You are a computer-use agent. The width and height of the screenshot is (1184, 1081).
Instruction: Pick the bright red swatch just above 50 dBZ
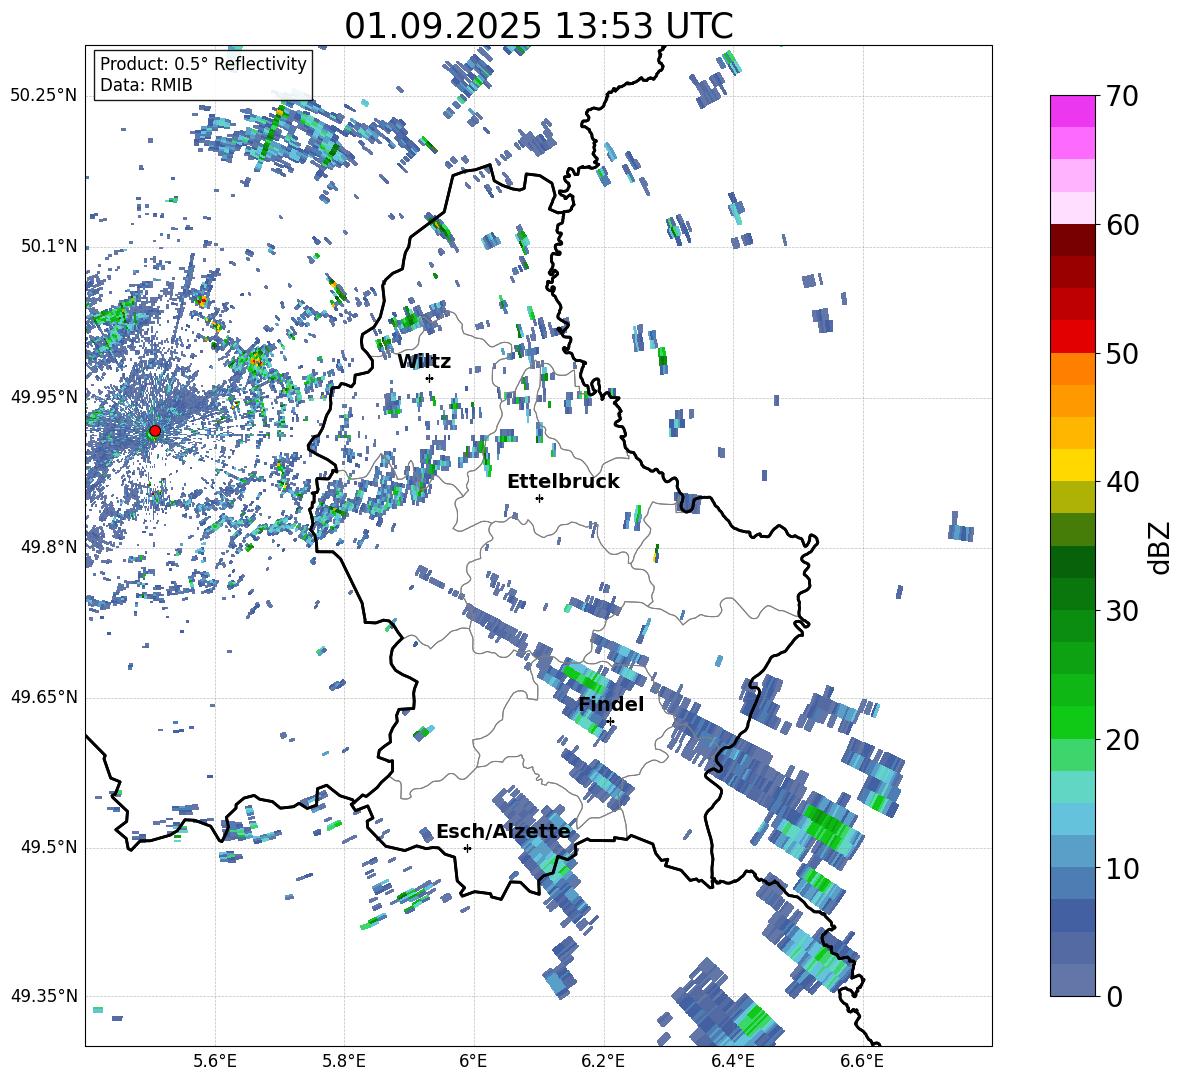[1072, 336]
